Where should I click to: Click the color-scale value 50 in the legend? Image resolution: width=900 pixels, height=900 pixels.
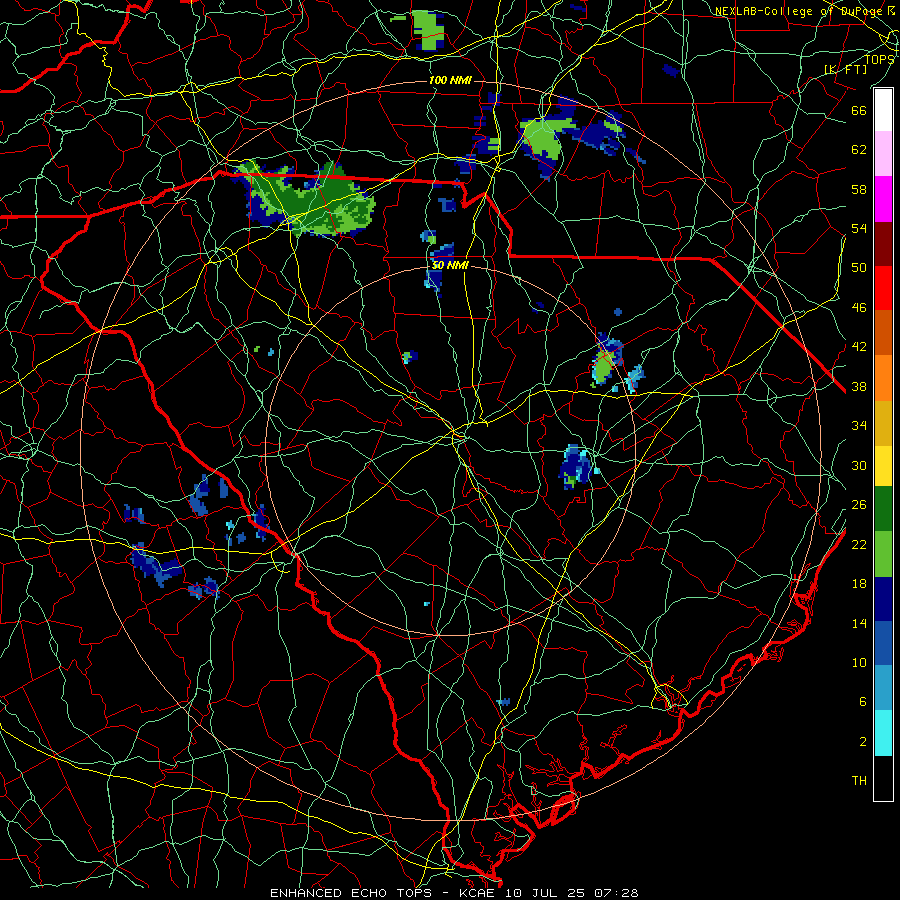pos(859,267)
